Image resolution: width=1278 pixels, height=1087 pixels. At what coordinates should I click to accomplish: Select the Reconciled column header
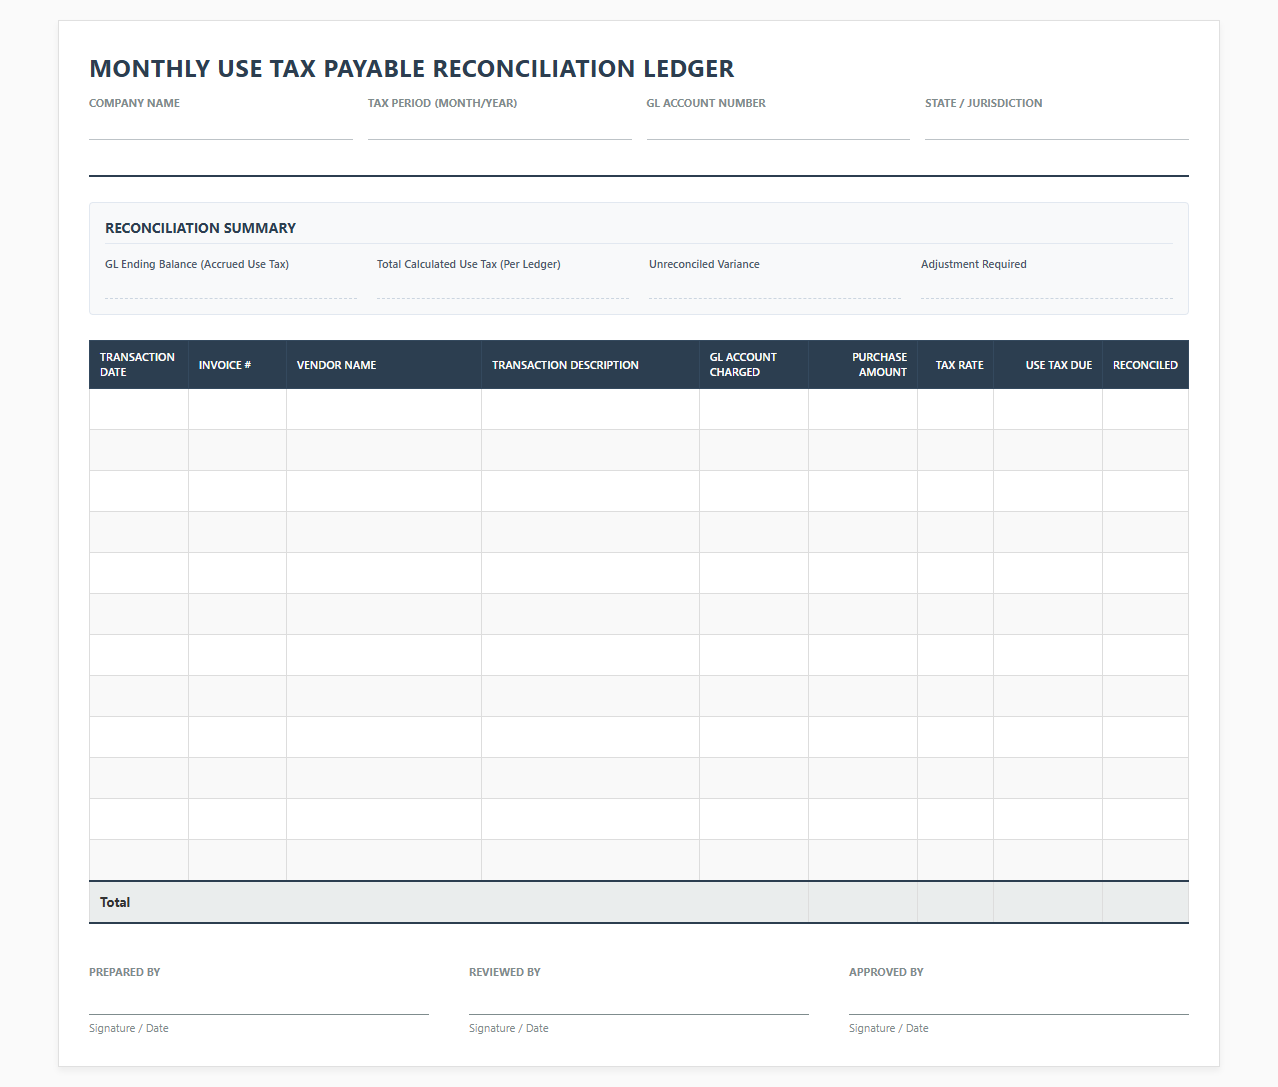click(x=1146, y=365)
